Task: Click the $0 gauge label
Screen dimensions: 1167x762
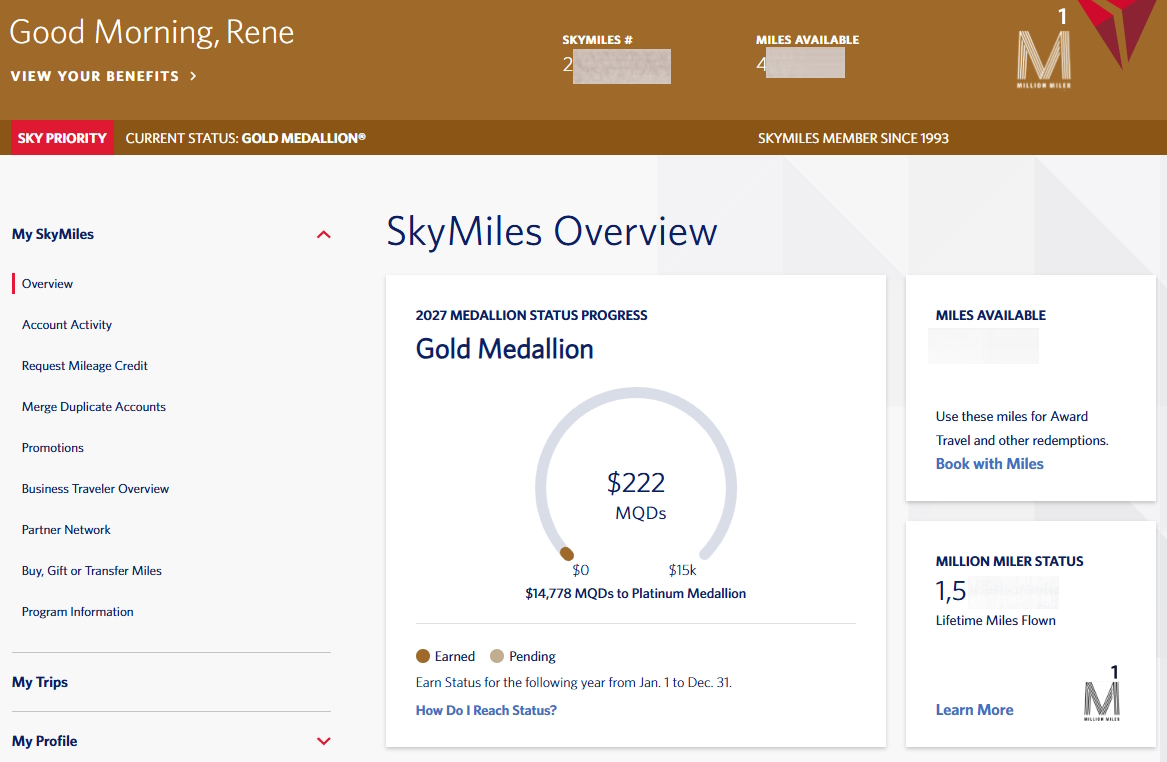Action: (x=581, y=570)
